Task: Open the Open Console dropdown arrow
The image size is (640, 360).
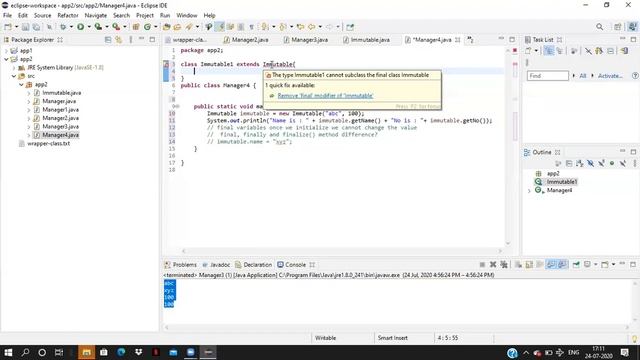Action: (613, 264)
